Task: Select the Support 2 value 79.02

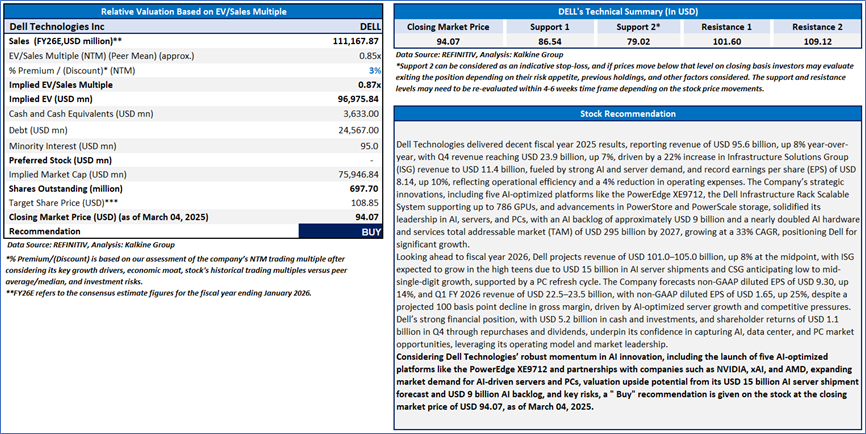Action: tap(638, 41)
